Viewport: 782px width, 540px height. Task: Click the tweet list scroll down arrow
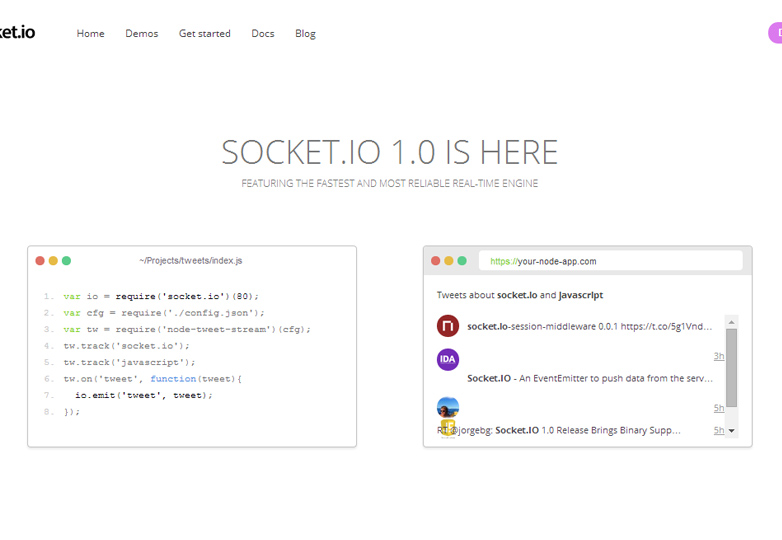(732, 430)
